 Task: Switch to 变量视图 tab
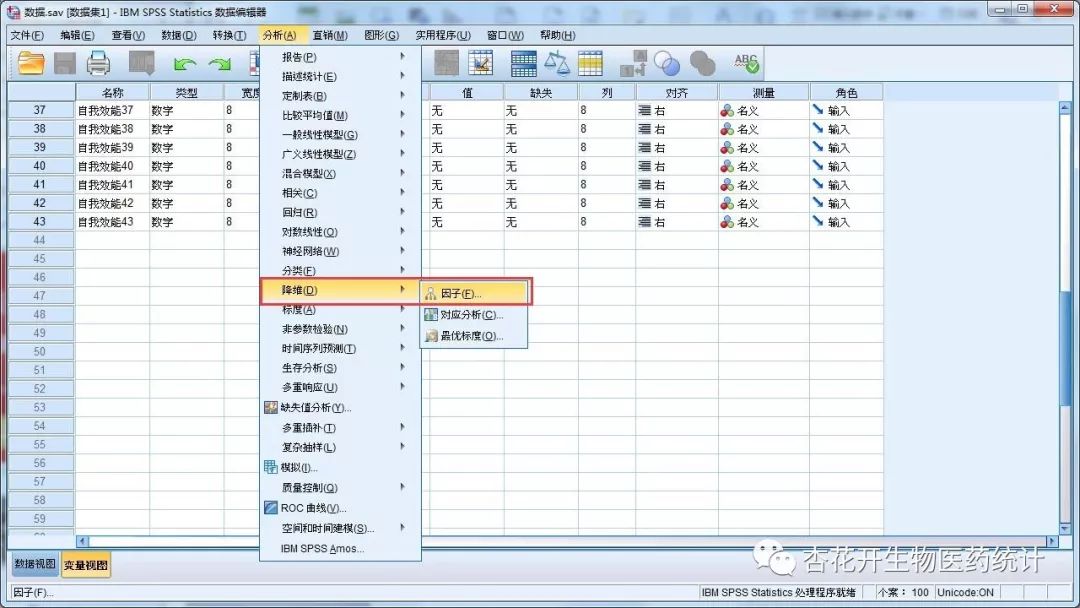87,564
